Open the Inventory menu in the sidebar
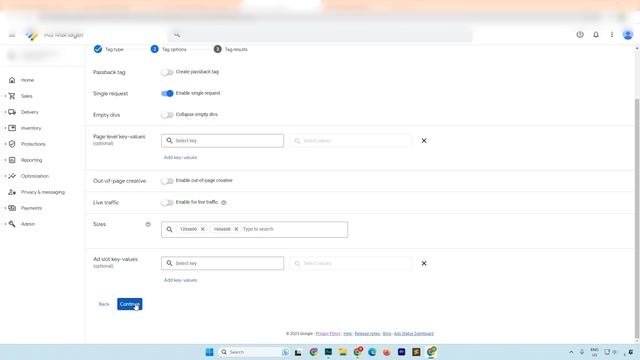 (x=31, y=128)
